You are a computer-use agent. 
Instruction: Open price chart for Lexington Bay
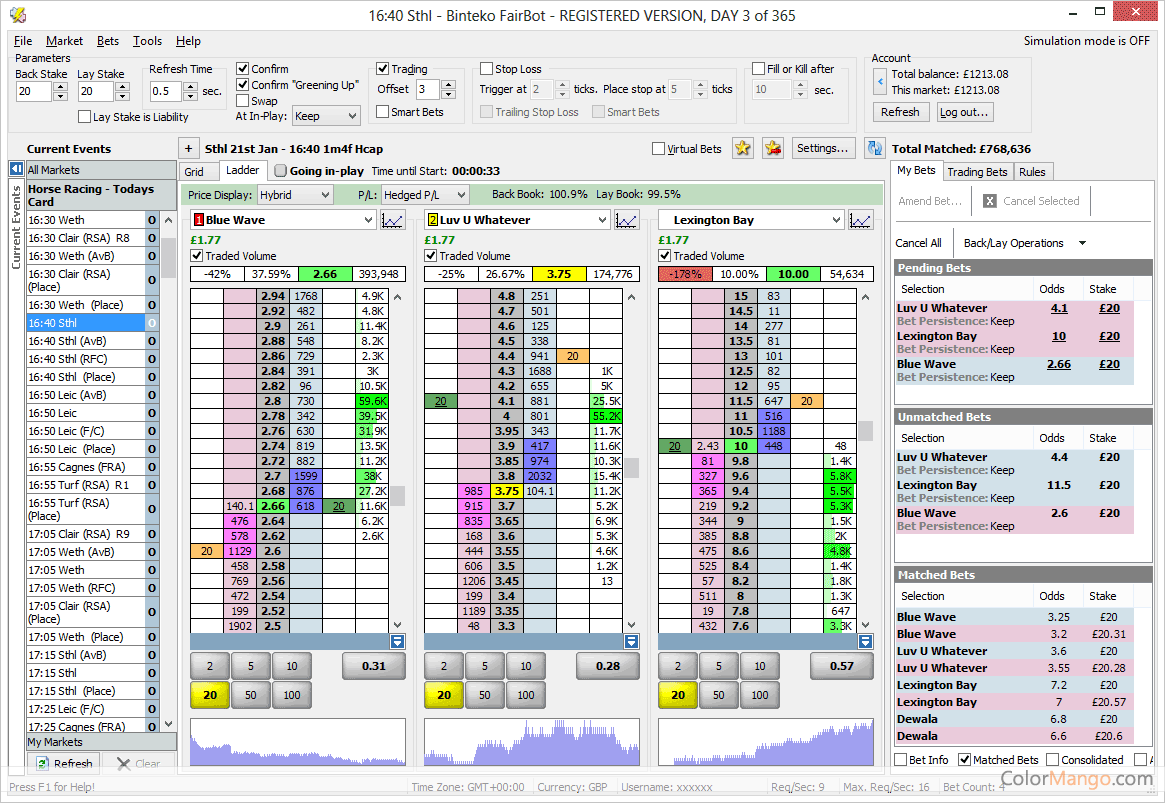(860, 220)
